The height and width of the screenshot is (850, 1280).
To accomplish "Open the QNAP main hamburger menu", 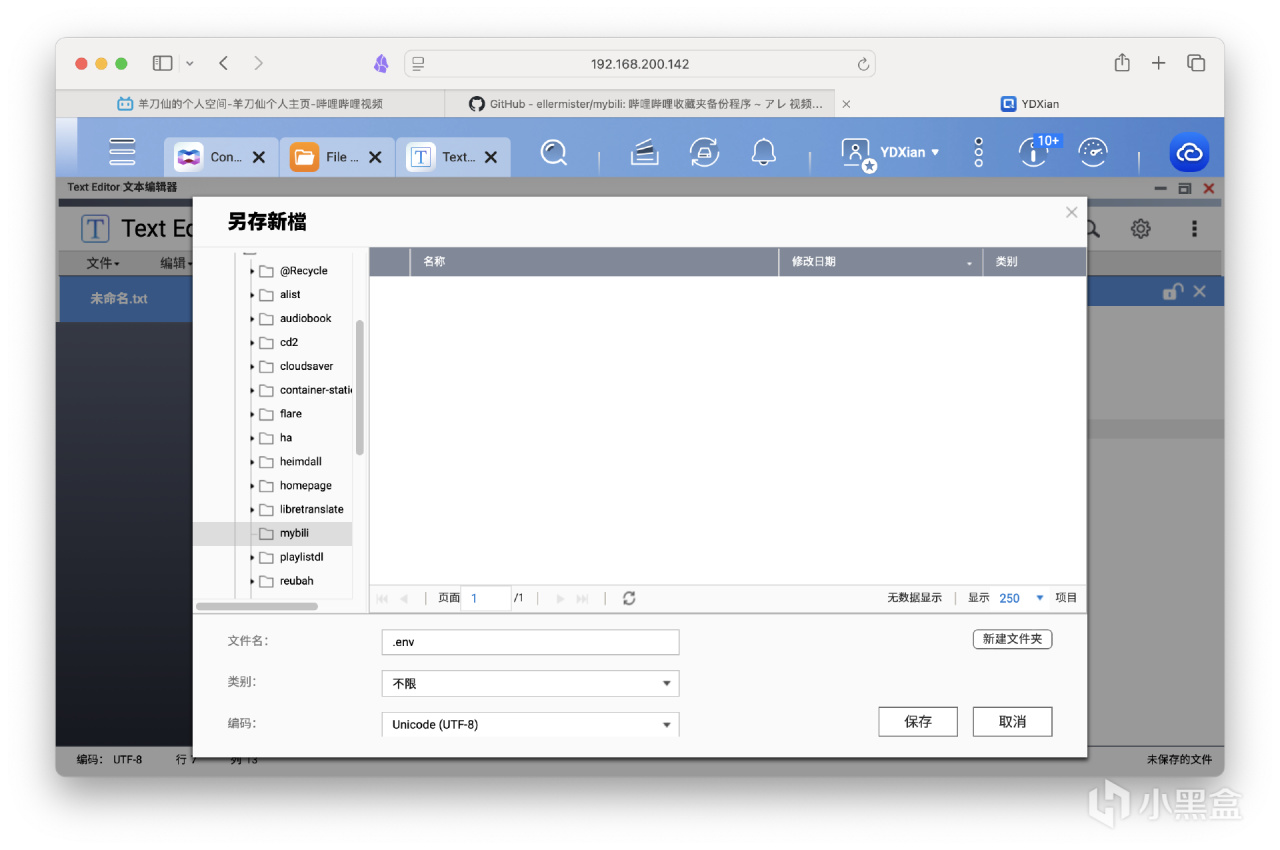I will (122, 152).
